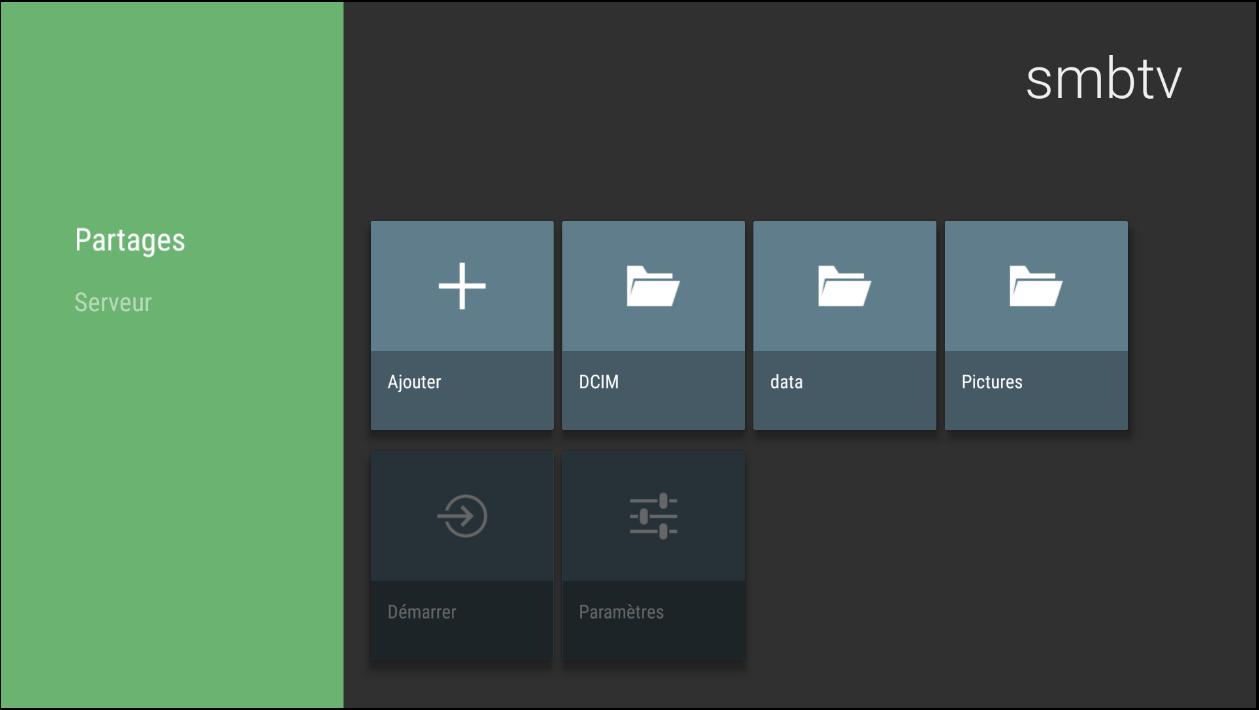Select the data share name label
The height and width of the screenshot is (710, 1259).
click(x=786, y=382)
